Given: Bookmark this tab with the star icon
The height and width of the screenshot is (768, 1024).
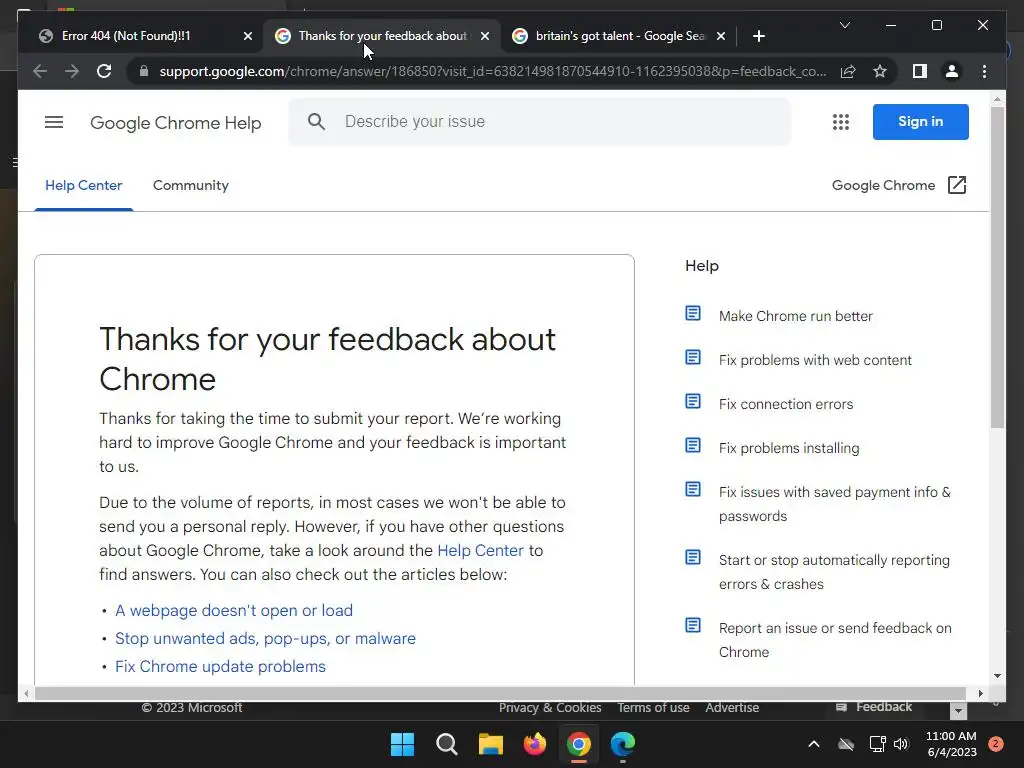Looking at the screenshot, I should tap(880, 71).
